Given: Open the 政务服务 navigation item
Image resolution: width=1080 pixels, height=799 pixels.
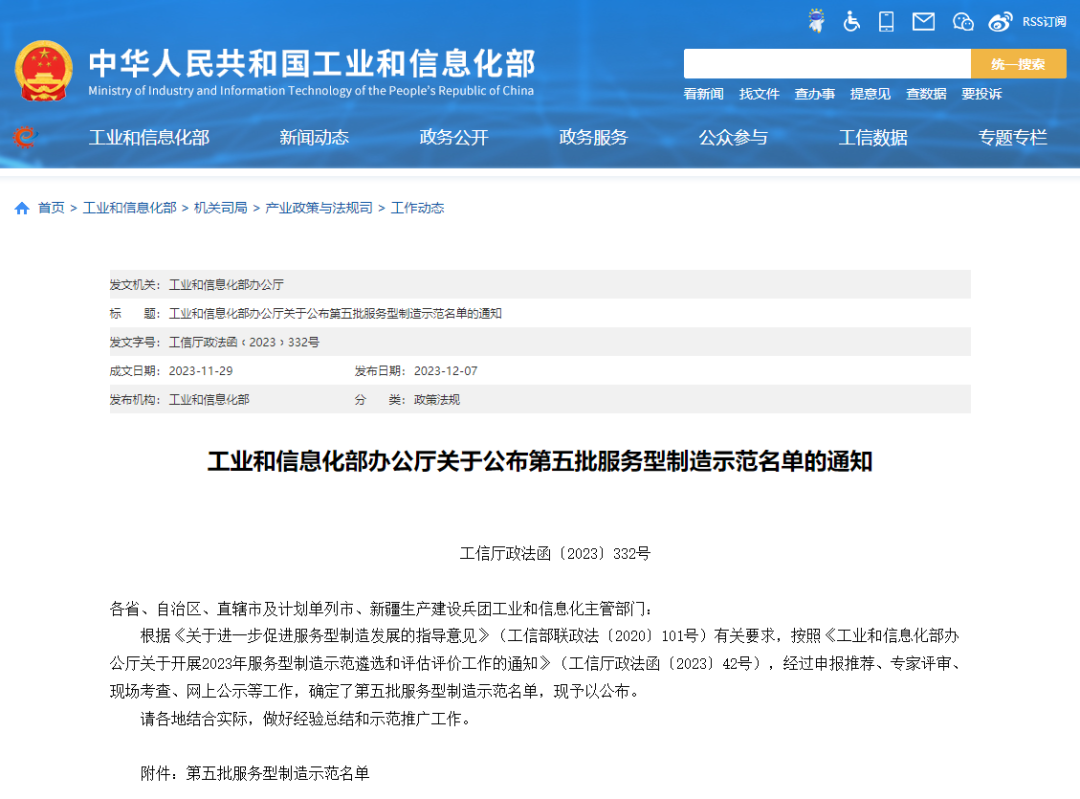Looking at the screenshot, I should point(593,138).
